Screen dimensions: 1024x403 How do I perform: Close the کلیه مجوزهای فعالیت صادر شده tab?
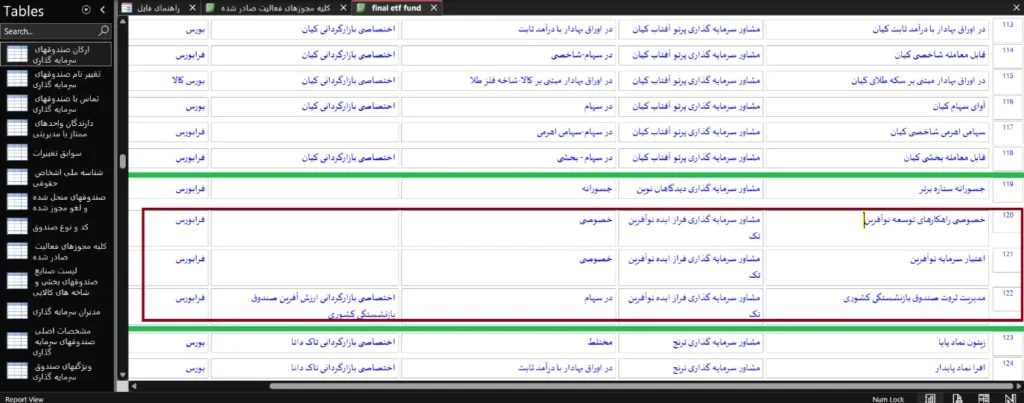pyautogui.click(x=344, y=8)
